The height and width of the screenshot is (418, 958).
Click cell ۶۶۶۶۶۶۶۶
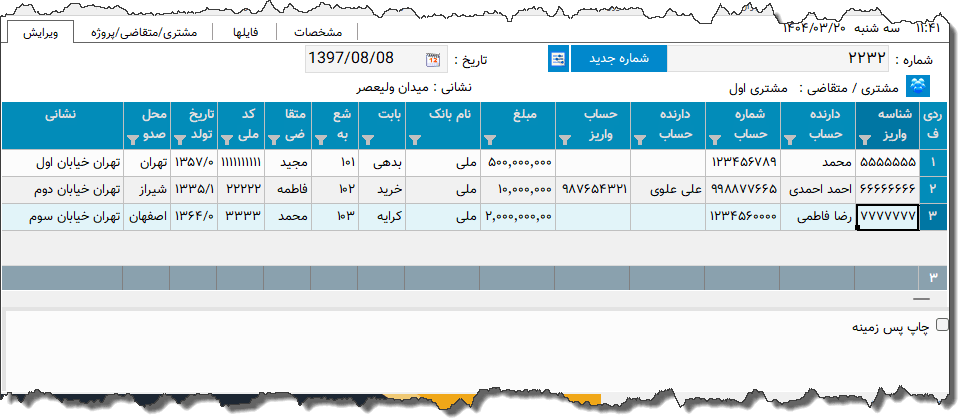[888, 189]
